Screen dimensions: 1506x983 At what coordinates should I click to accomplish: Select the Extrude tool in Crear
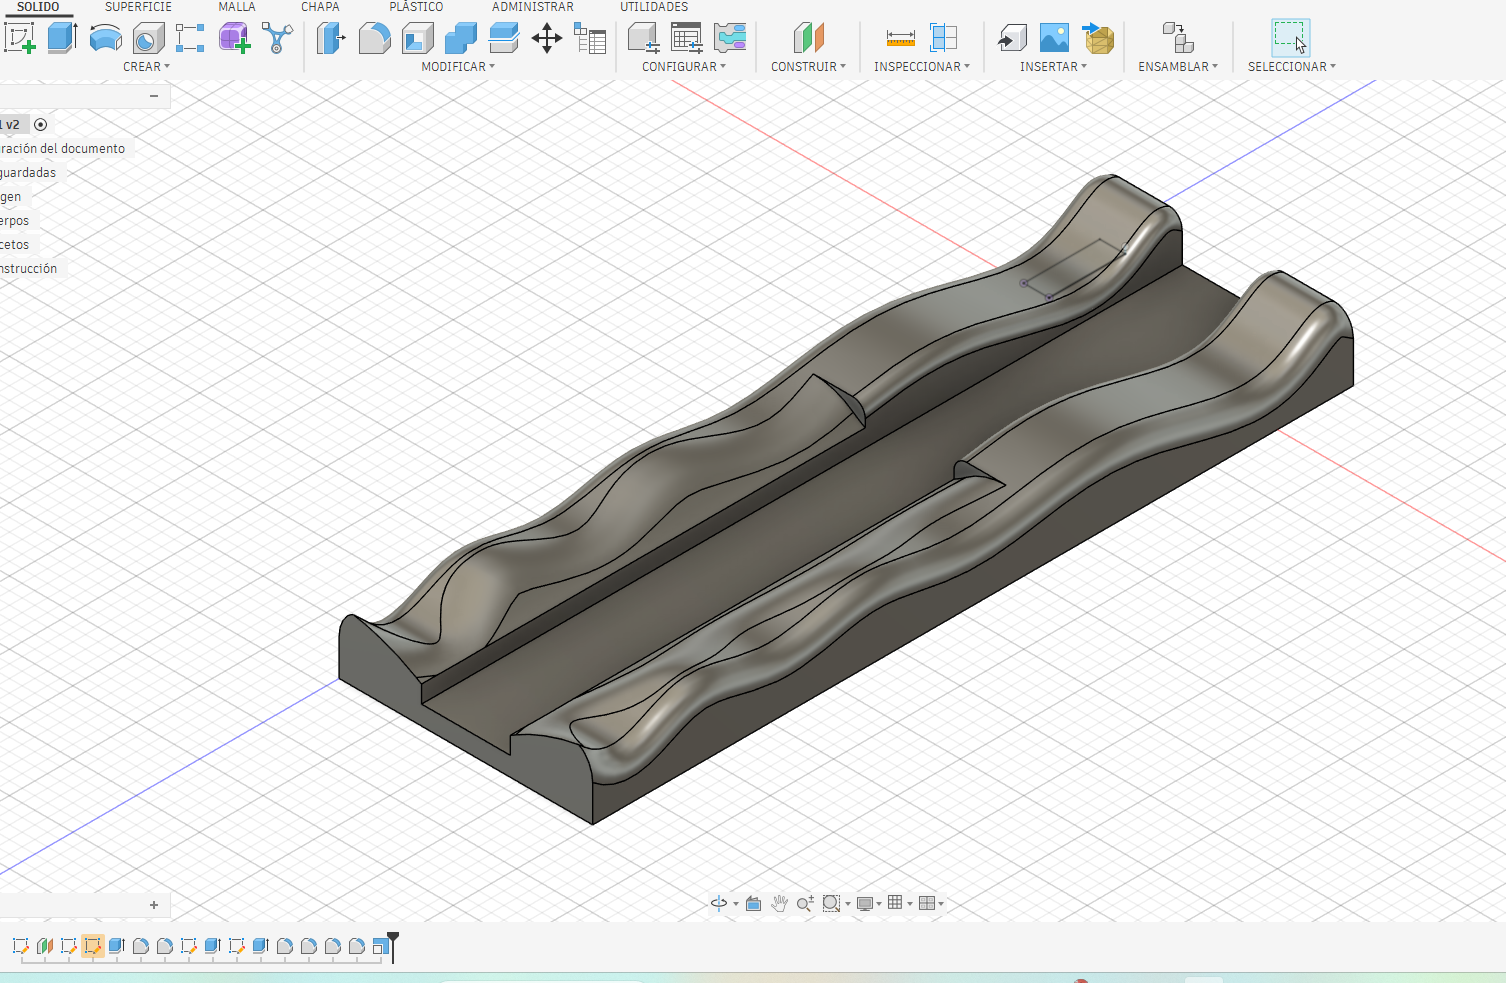[x=63, y=38]
